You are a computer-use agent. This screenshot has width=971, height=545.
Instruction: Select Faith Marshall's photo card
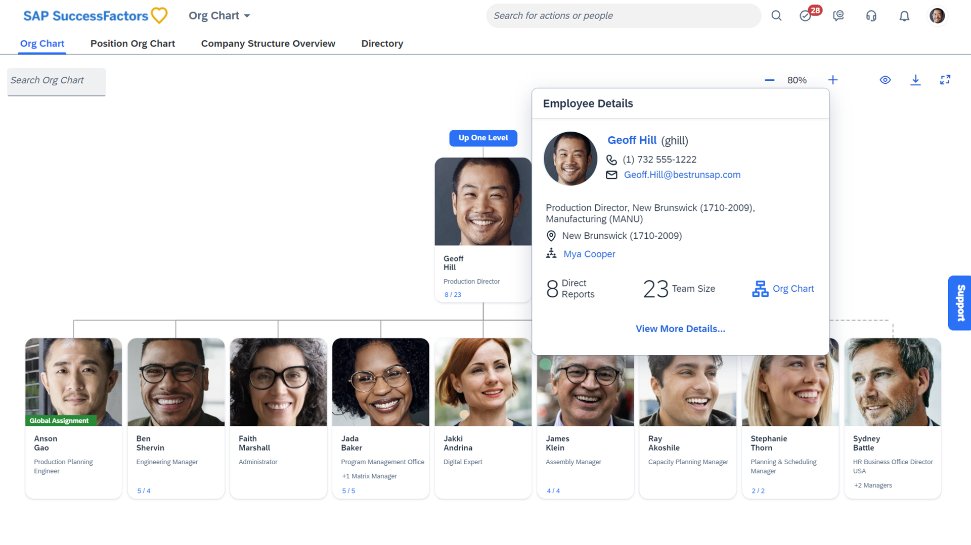278,382
